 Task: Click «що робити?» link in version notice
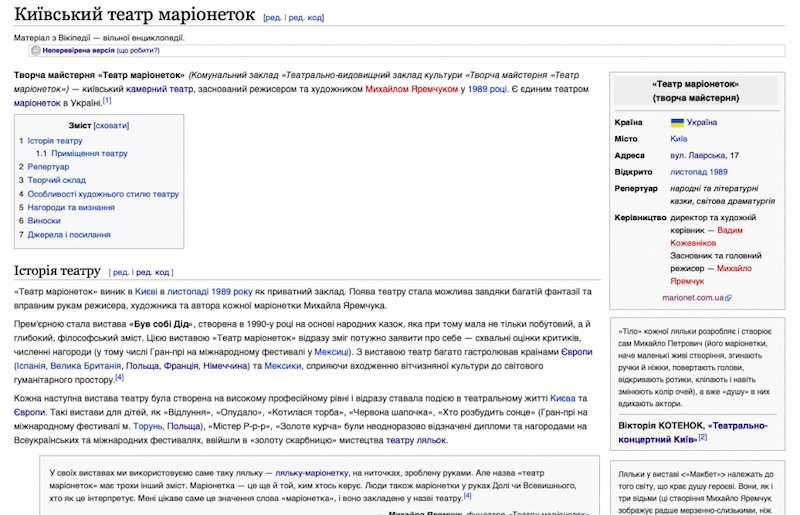(138, 51)
